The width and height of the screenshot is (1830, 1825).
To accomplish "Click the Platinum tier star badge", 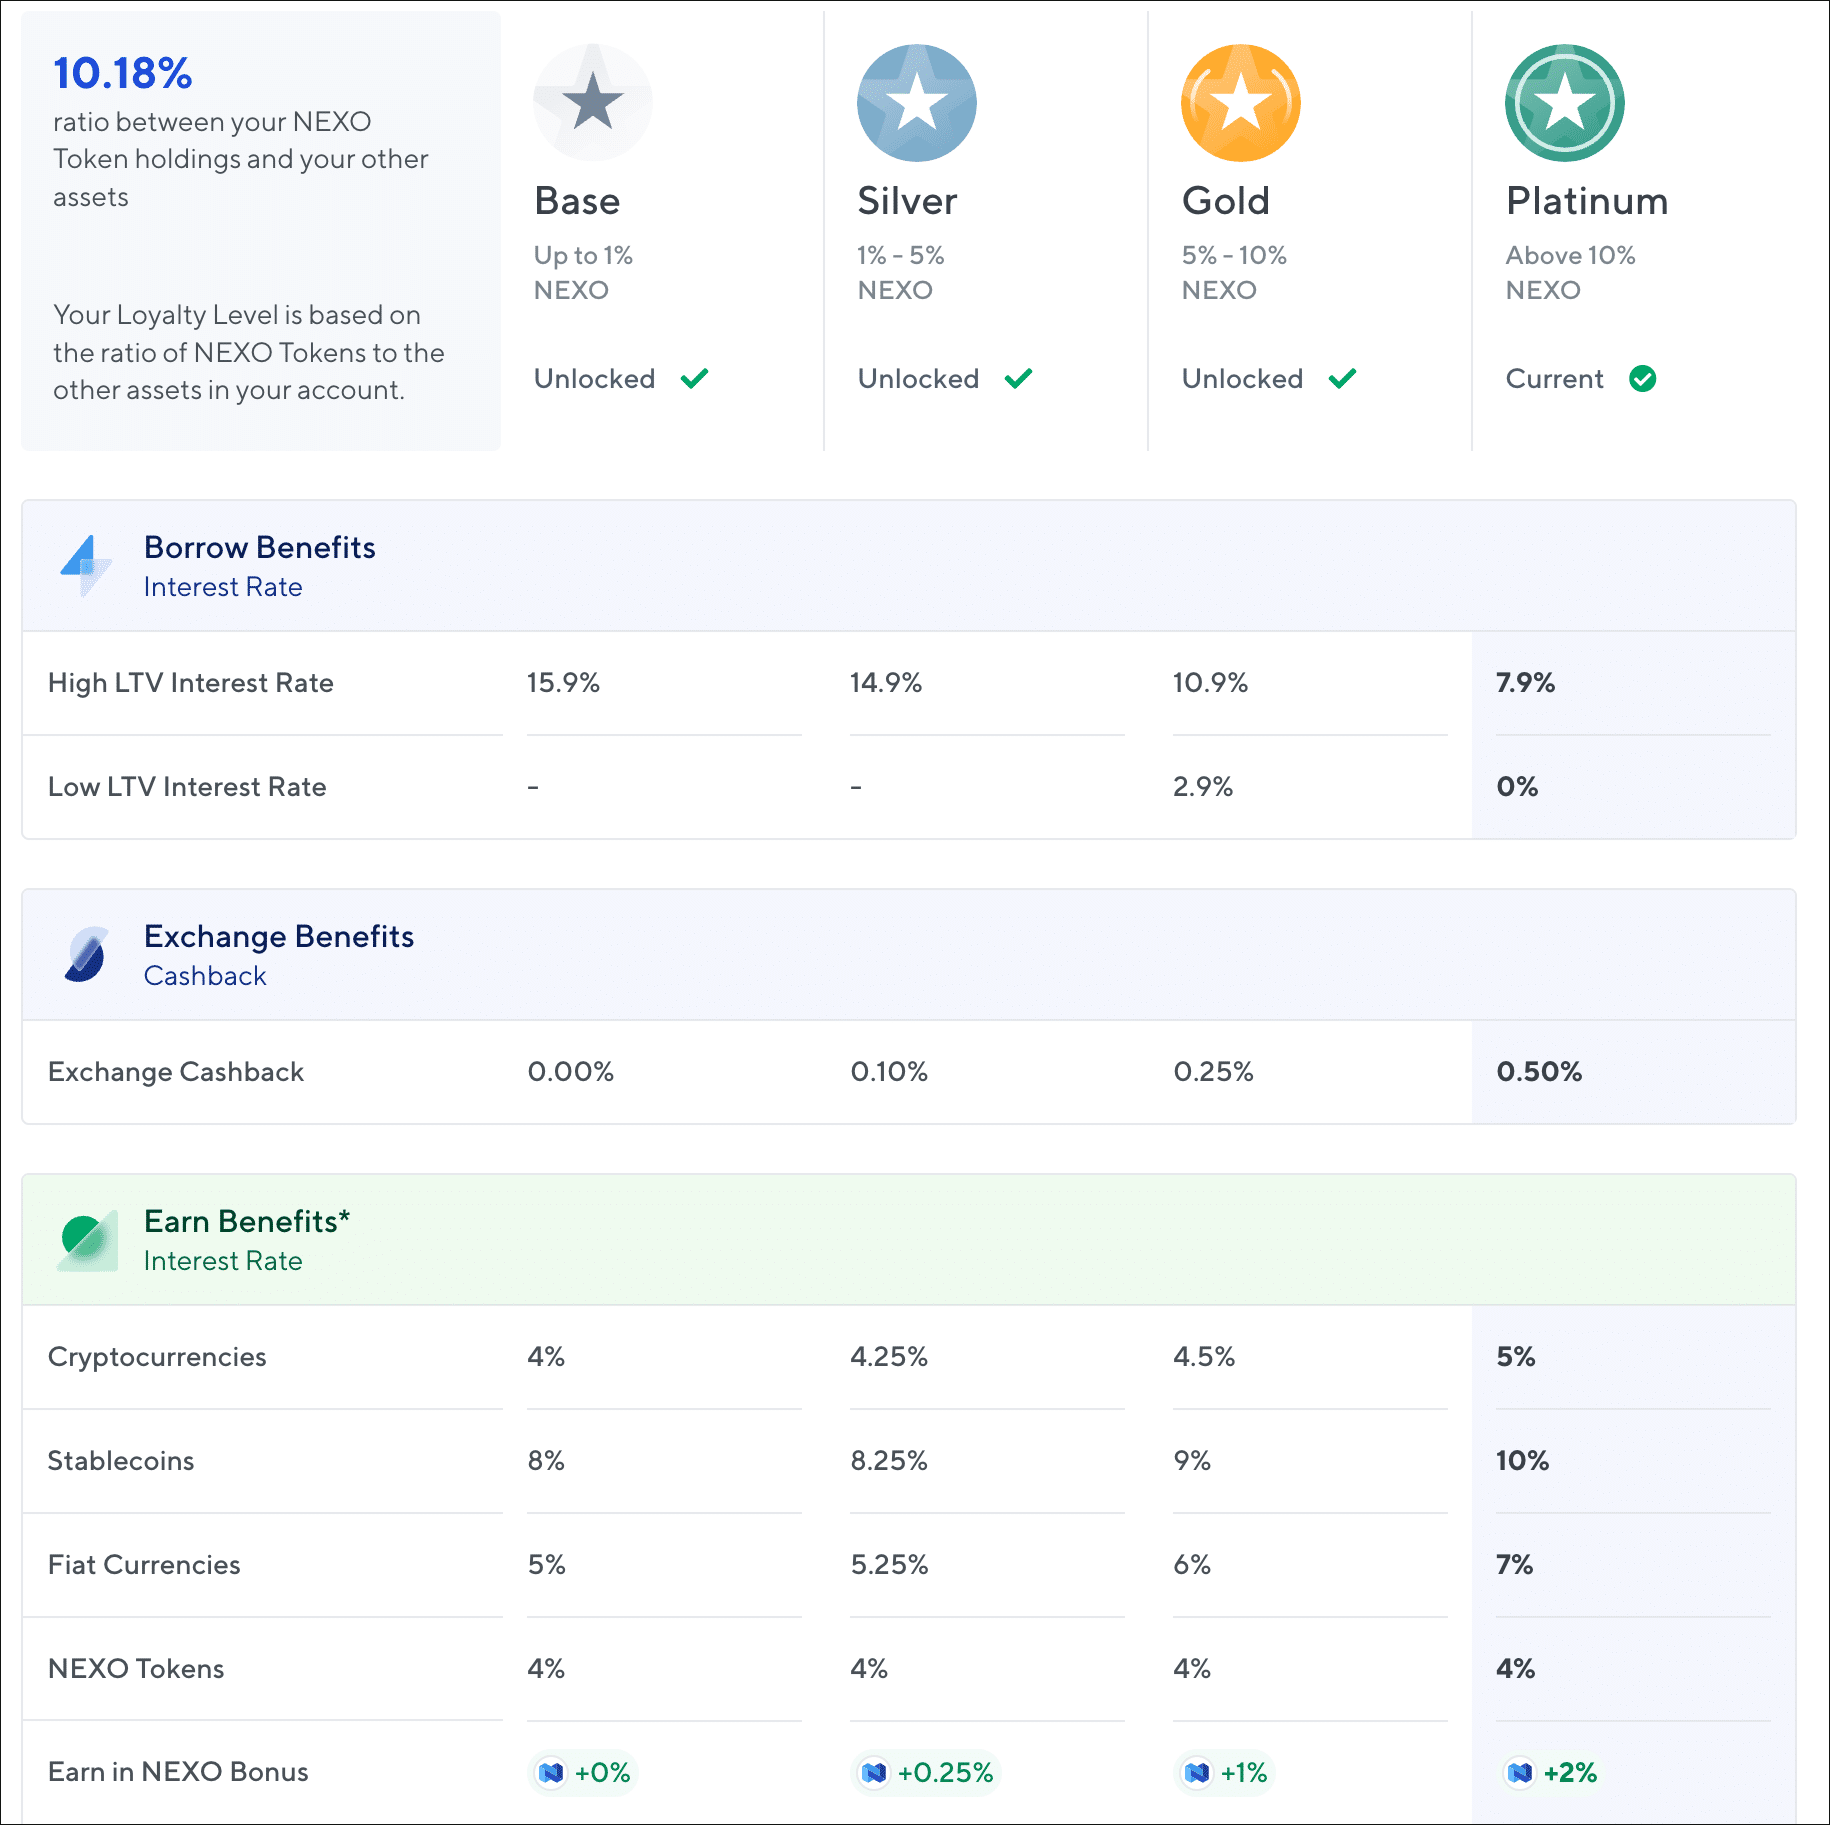I will coord(1565,102).
